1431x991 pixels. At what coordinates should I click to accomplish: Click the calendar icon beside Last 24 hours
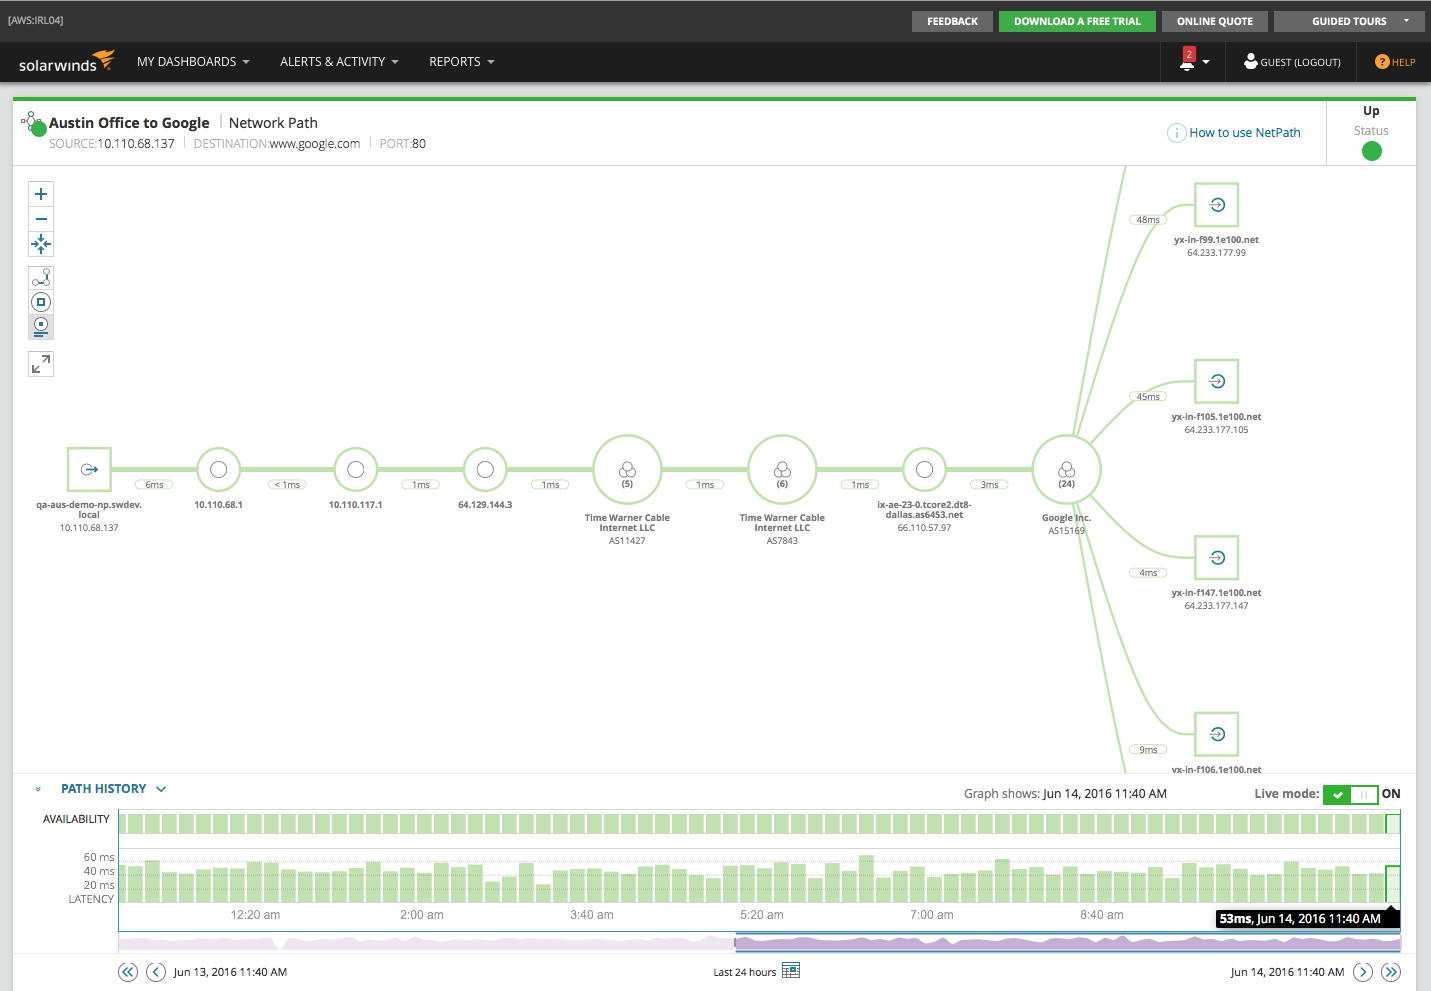pyautogui.click(x=791, y=970)
